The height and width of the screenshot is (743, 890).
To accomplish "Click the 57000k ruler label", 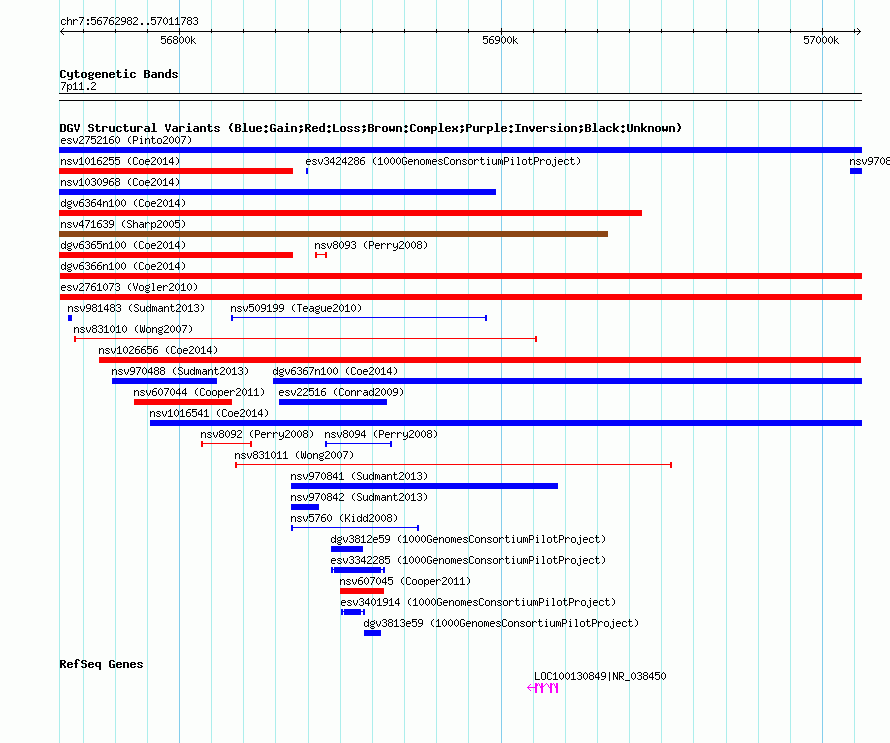I will [821, 40].
